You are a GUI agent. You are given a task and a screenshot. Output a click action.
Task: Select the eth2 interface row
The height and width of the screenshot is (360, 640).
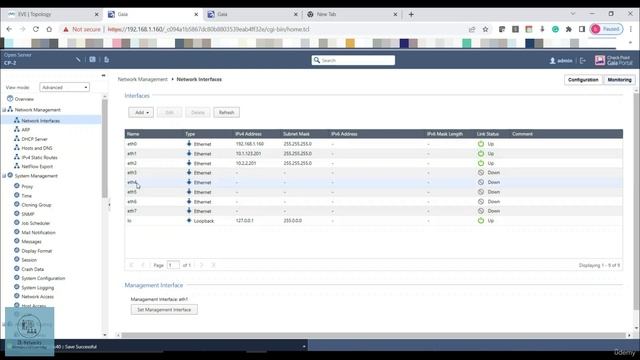pos(373,163)
